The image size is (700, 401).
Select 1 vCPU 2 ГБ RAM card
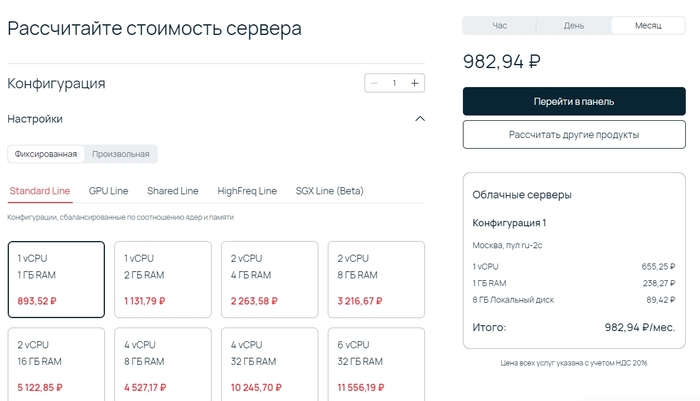pyautogui.click(x=162, y=279)
